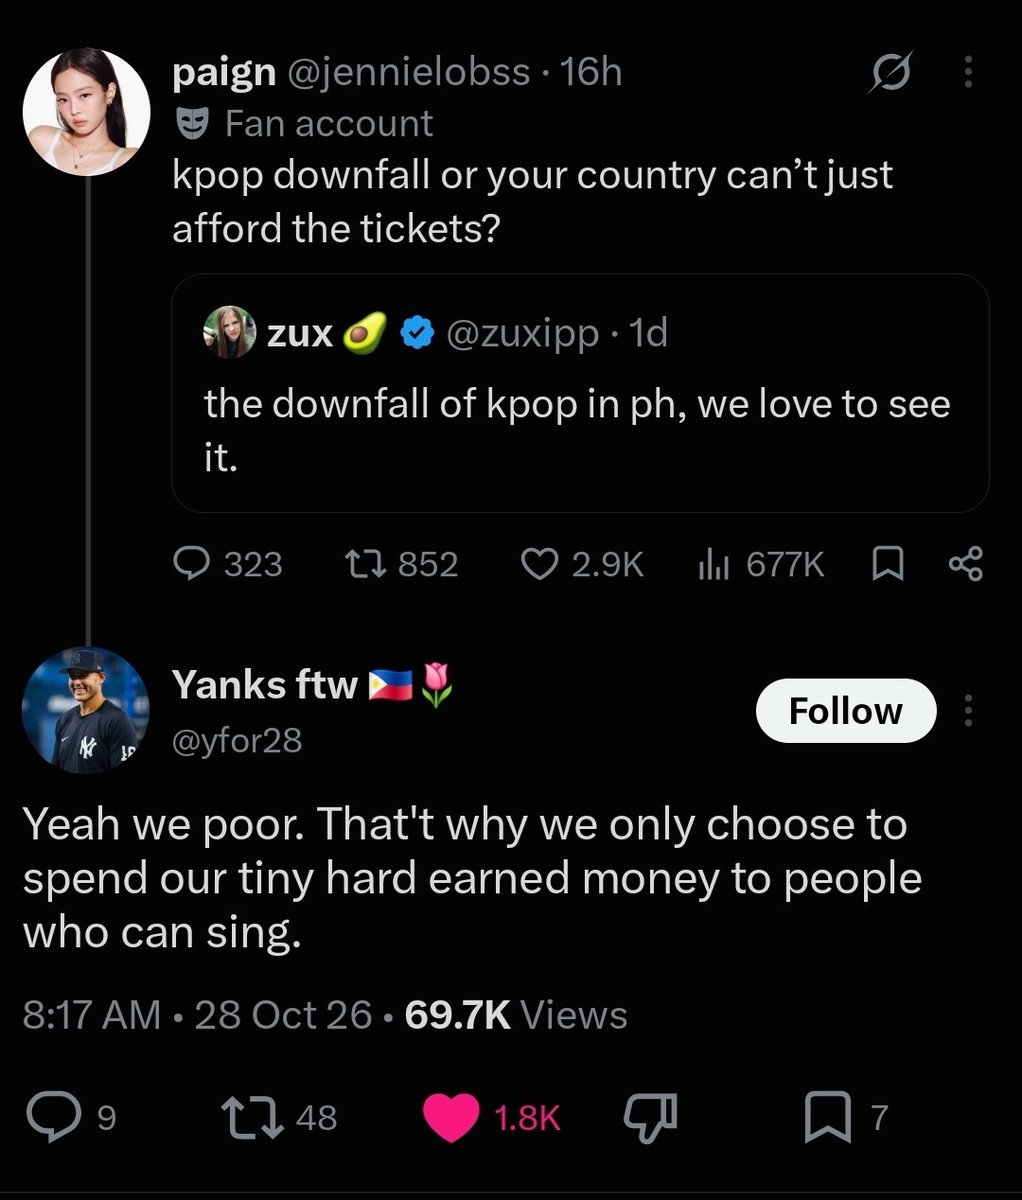Open Grok slashed-circle icon on paign's post
Viewport: 1022px width, 1200px height.
[x=890, y=73]
